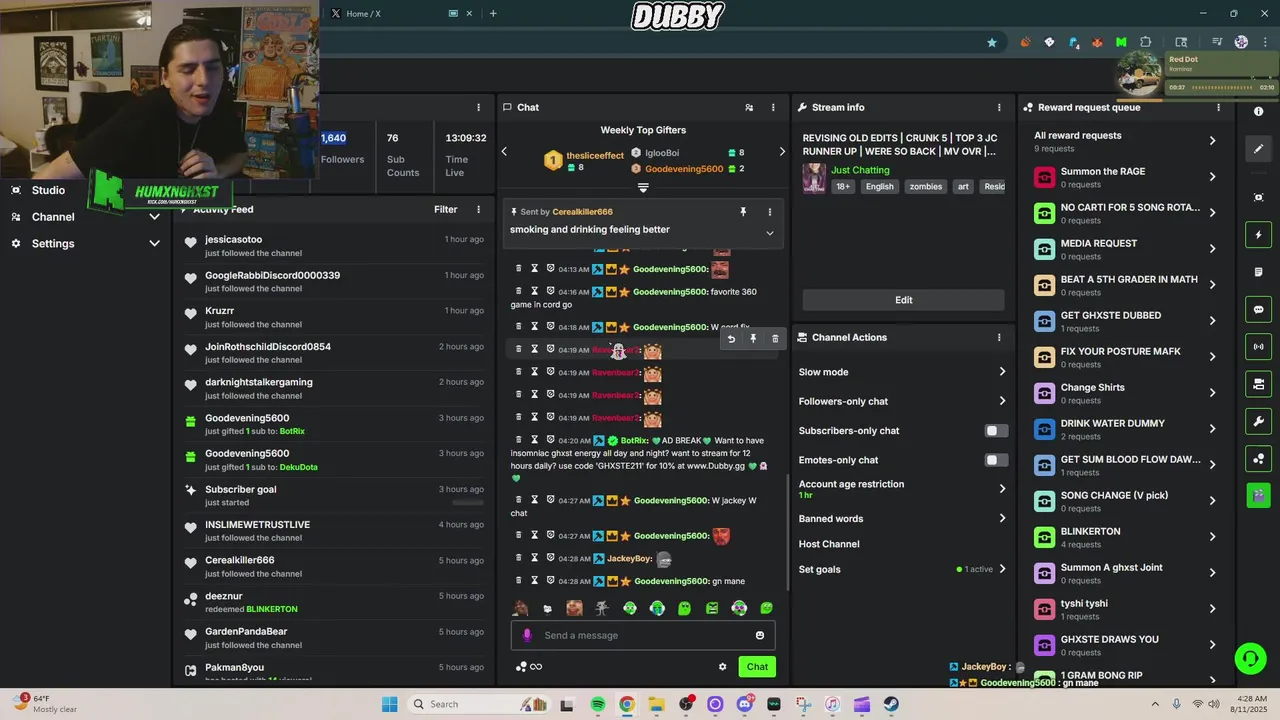Open the browser extensions puzzle icon

click(x=1146, y=42)
